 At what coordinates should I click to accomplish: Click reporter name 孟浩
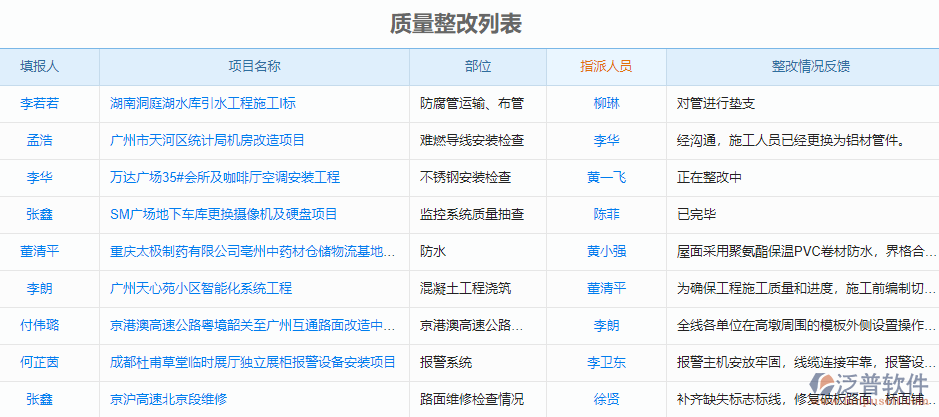(40, 140)
